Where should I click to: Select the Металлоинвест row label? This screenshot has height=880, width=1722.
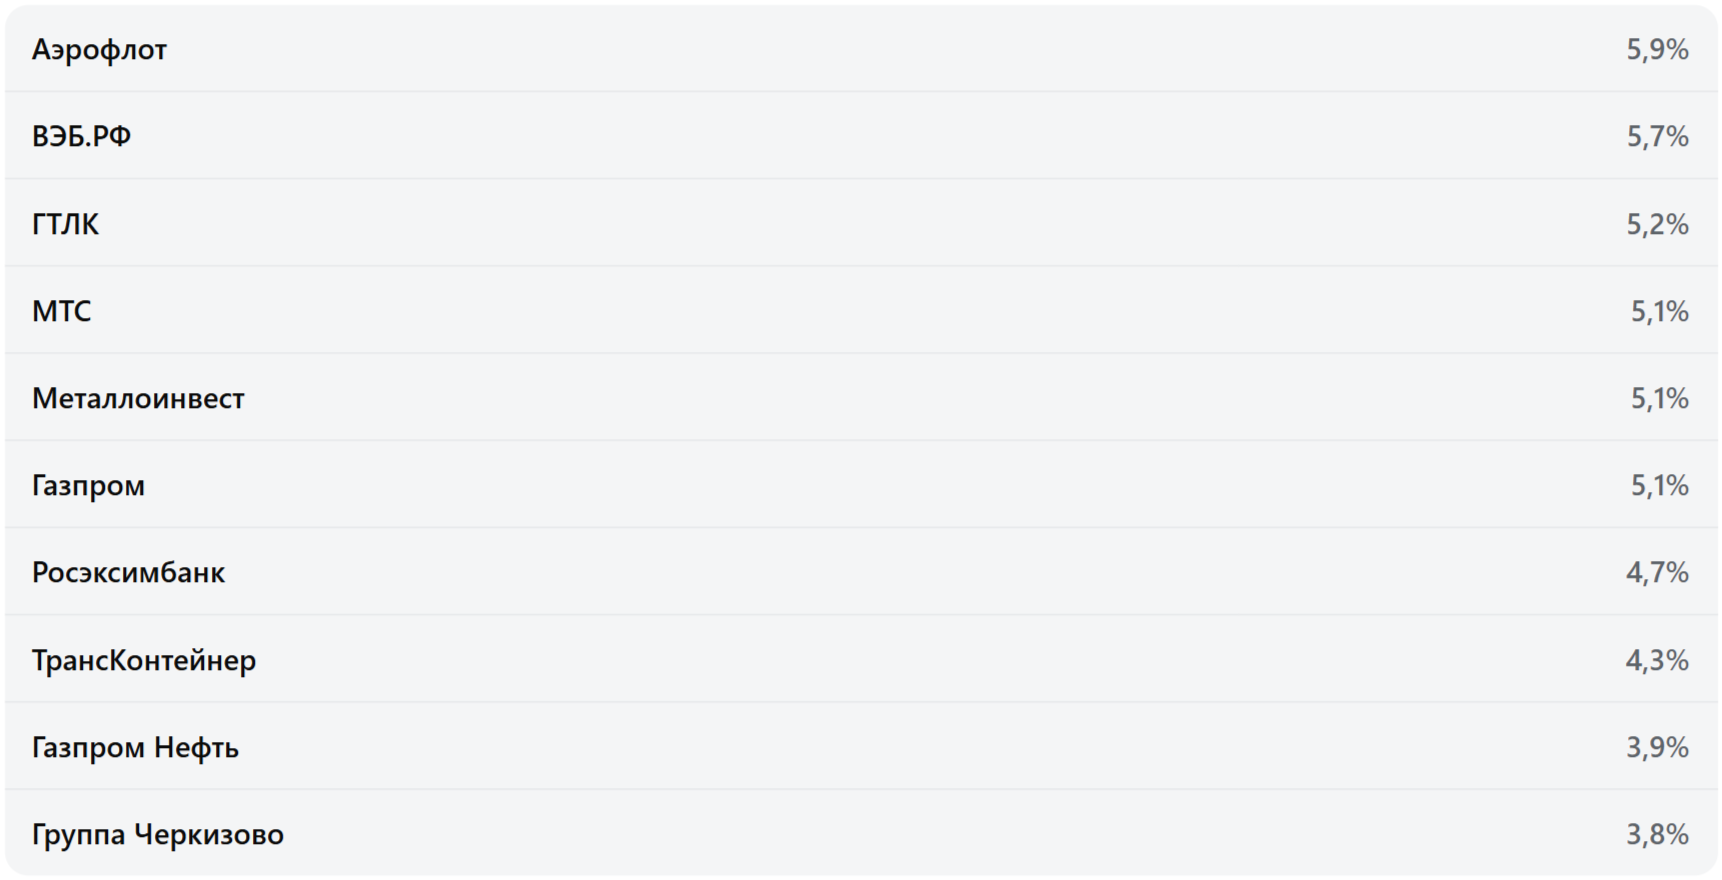[x=138, y=398]
